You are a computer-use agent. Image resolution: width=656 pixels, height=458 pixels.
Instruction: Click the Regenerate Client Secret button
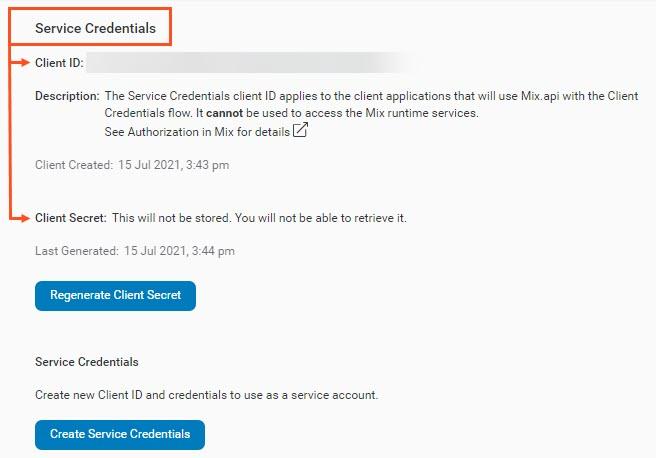point(115,296)
